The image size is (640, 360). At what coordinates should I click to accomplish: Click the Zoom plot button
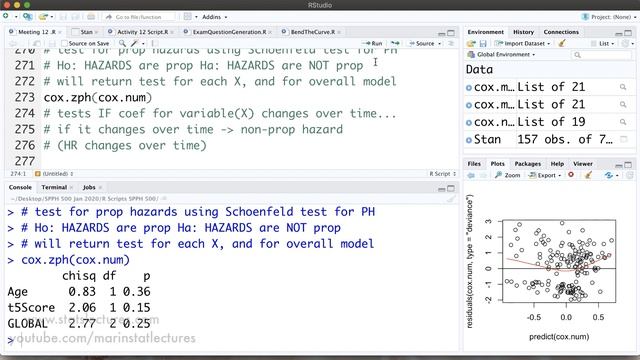click(508, 175)
